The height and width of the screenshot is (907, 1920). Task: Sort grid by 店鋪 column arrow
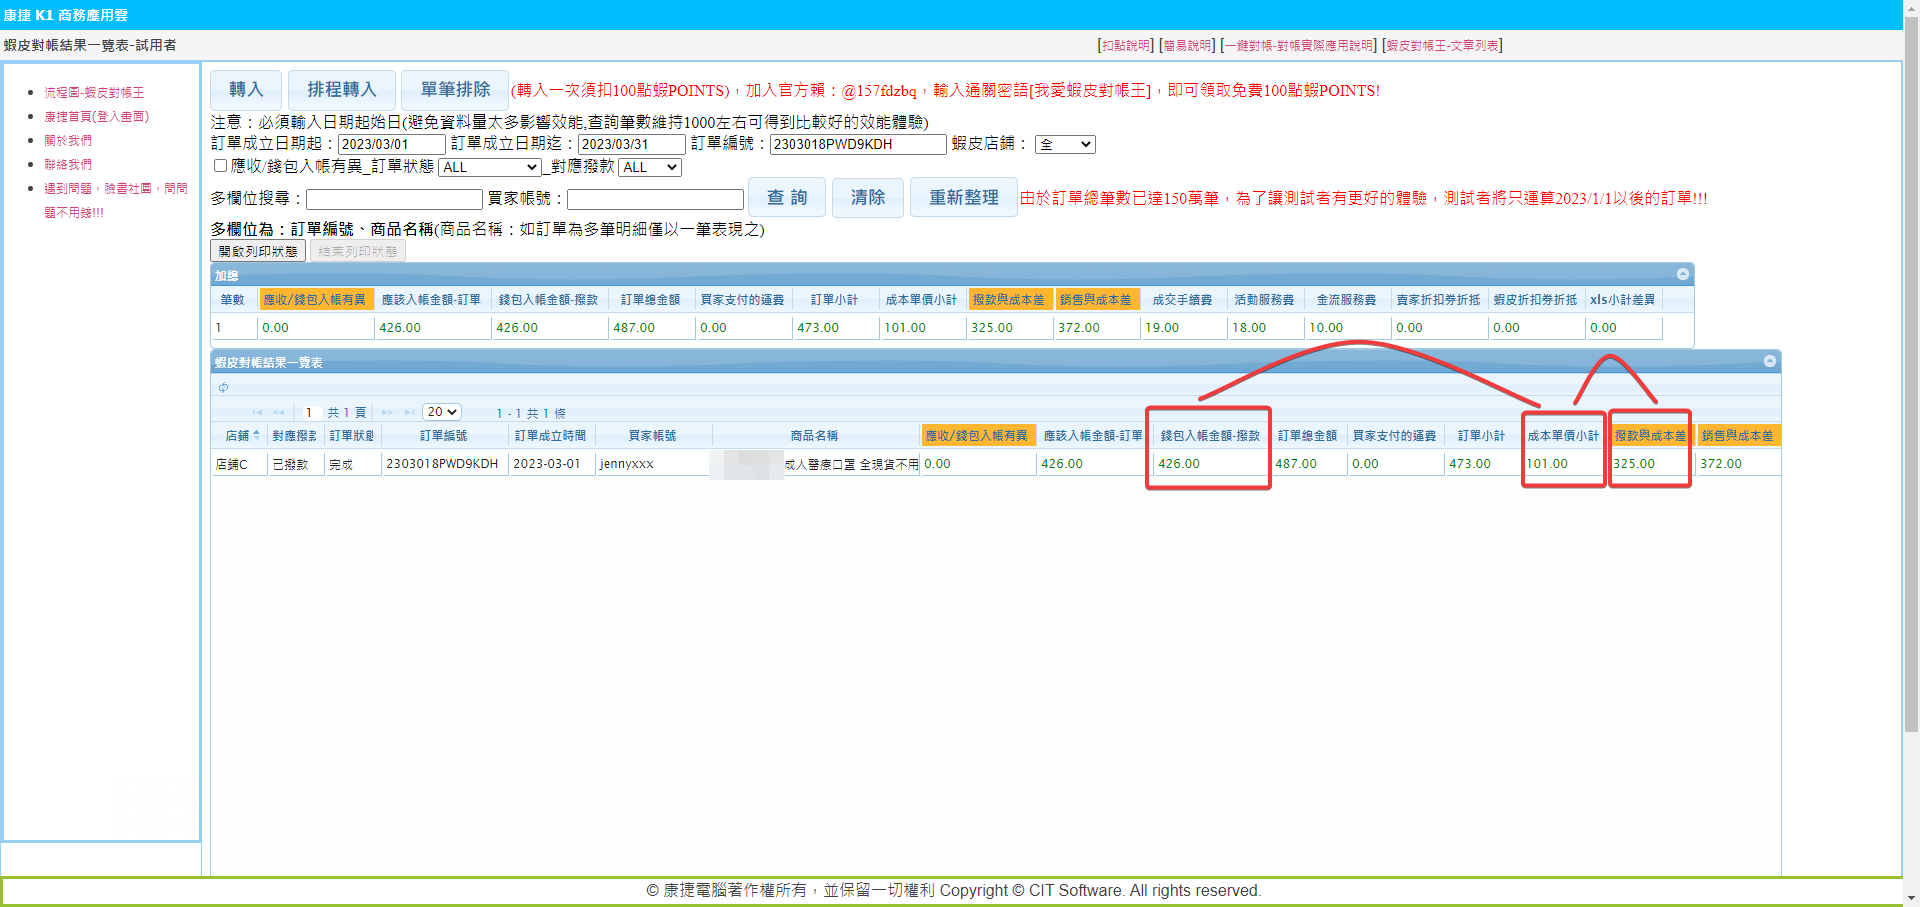pos(256,435)
